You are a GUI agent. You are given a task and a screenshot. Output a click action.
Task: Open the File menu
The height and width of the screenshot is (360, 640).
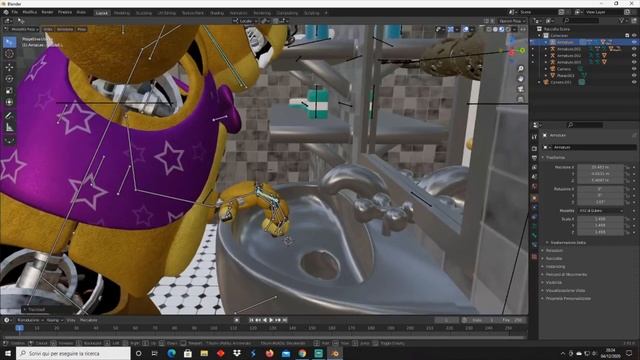click(x=15, y=12)
